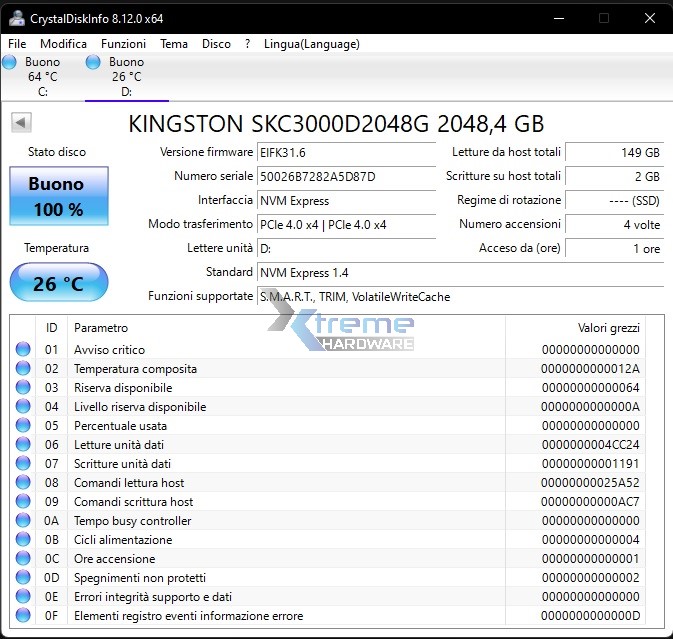The width and height of the screenshot is (673, 639).
Task: Click the Numero seriale value field
Action: (345, 176)
